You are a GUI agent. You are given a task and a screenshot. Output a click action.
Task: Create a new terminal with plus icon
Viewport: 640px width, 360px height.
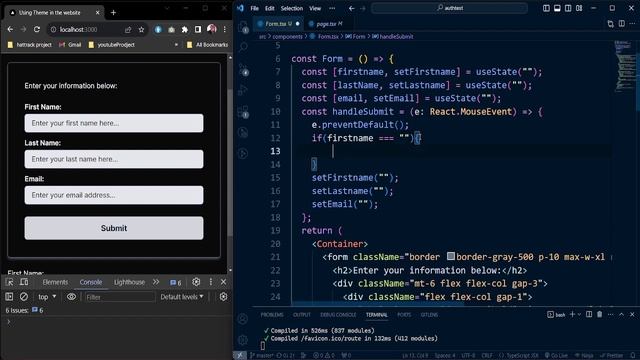[572, 314]
